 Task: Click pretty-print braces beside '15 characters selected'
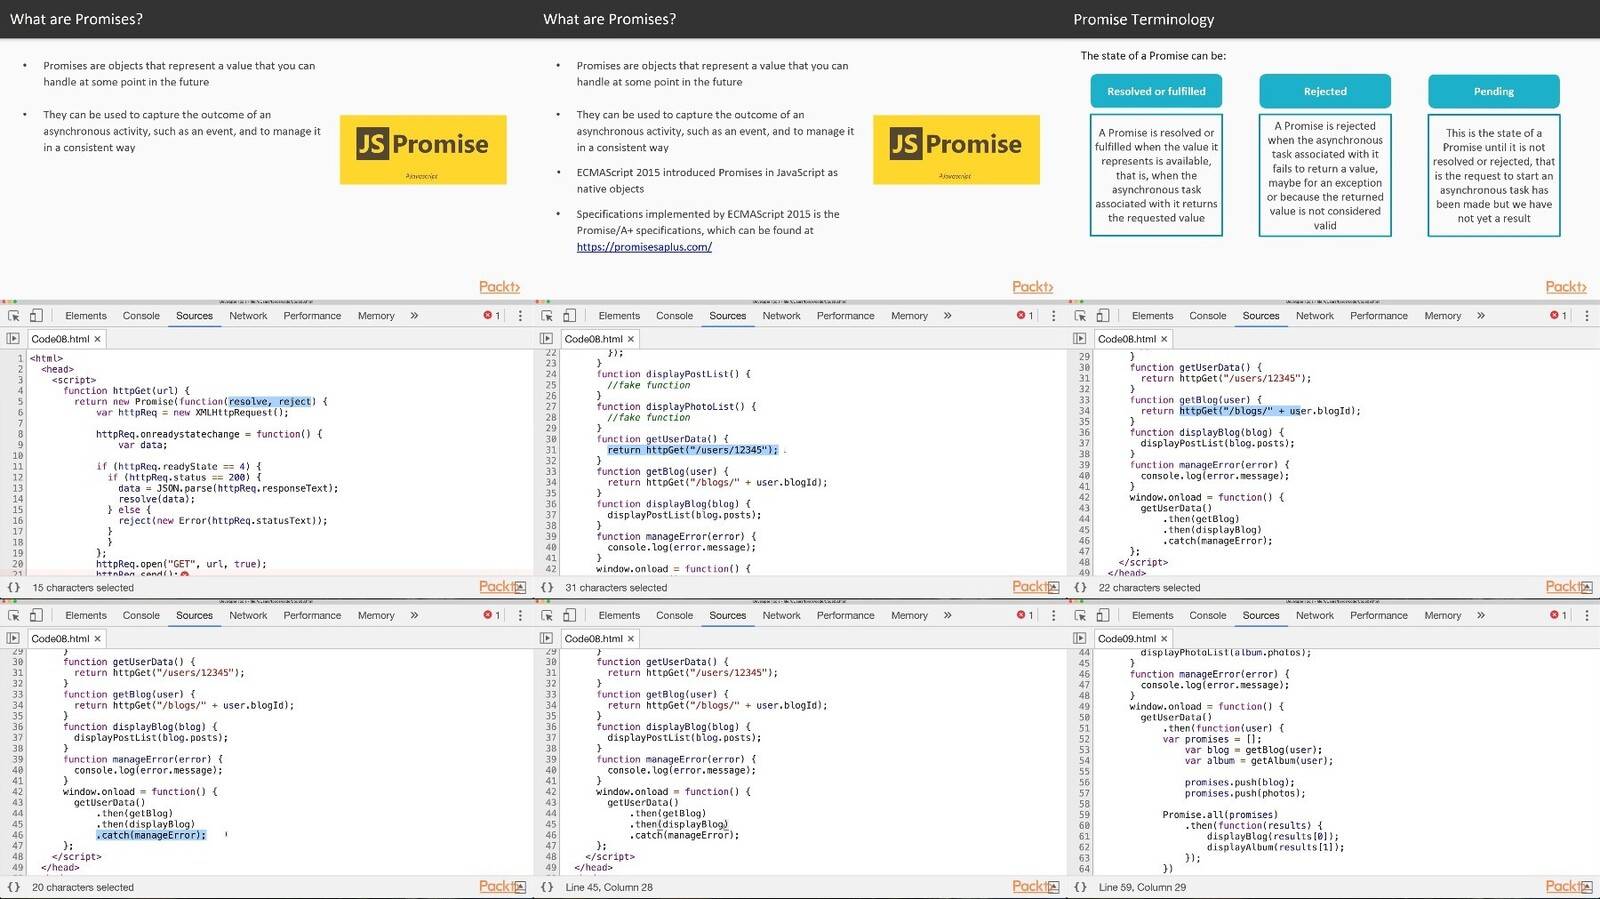tap(14, 588)
